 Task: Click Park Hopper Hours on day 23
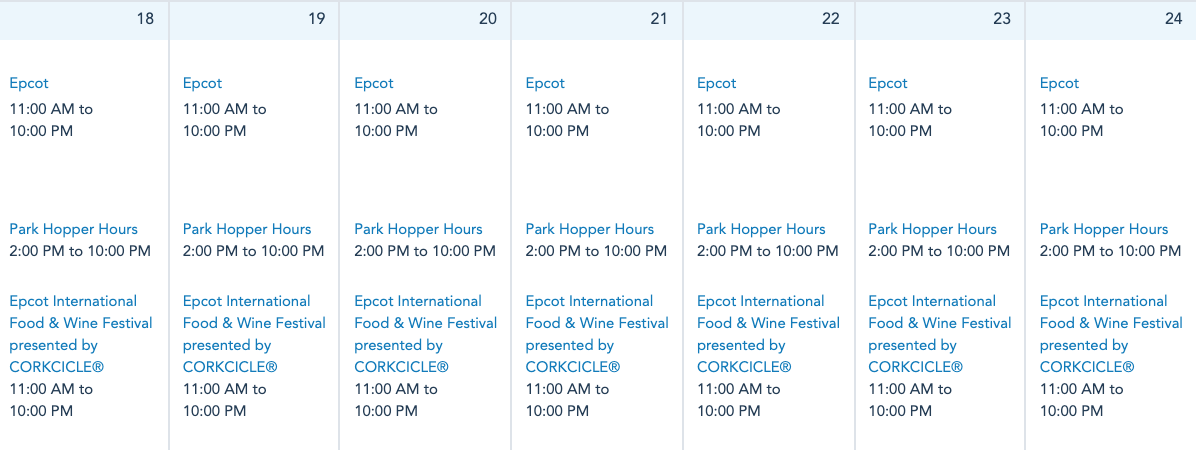pos(933,229)
